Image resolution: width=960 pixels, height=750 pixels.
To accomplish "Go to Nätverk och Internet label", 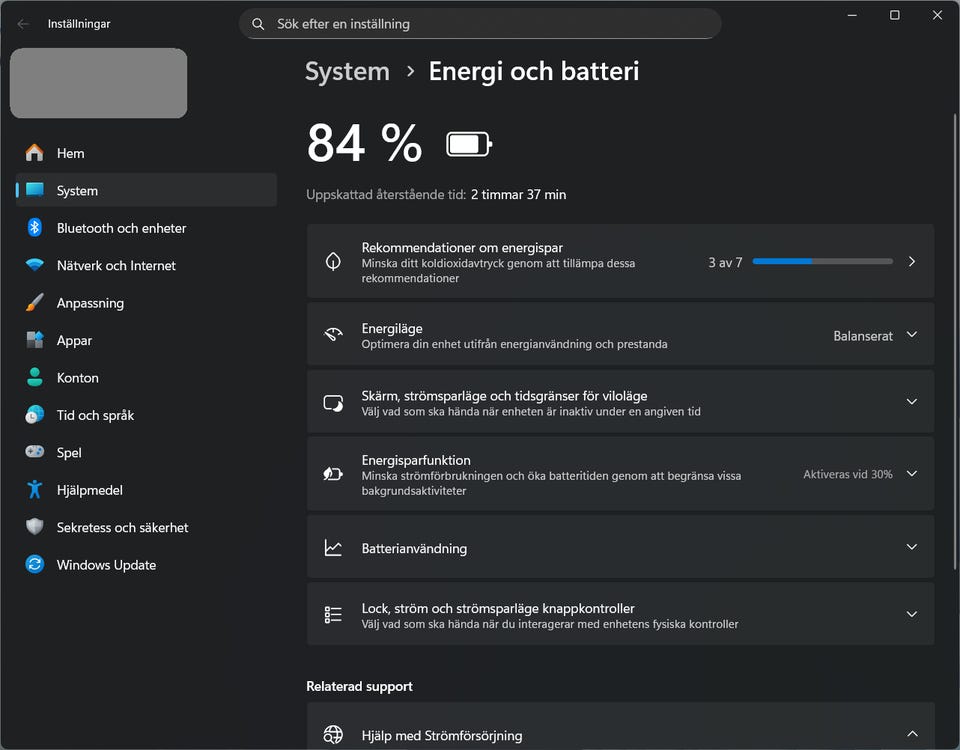I will 116,265.
